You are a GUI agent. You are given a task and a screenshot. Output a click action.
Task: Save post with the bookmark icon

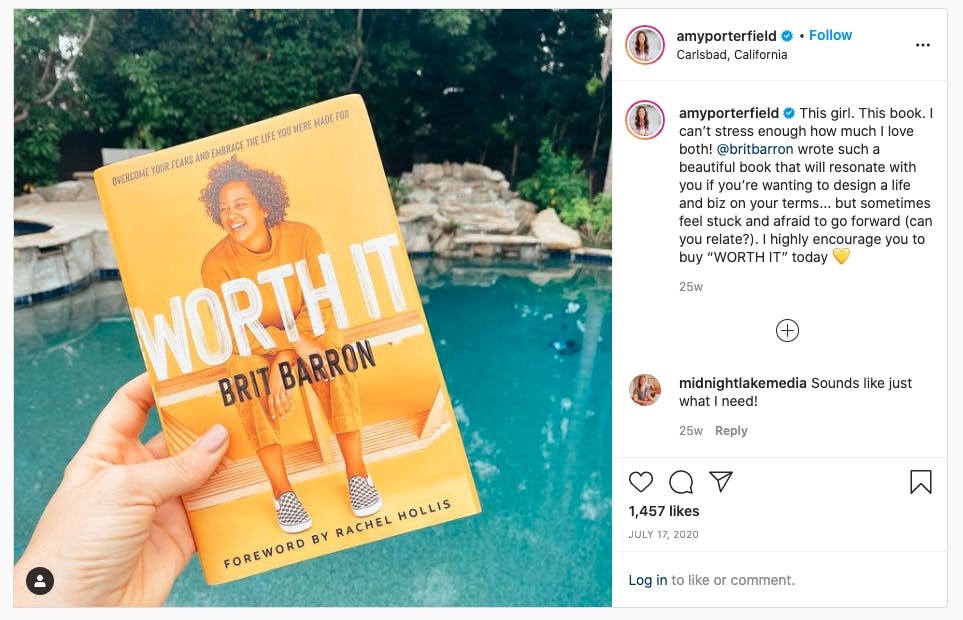tap(921, 482)
